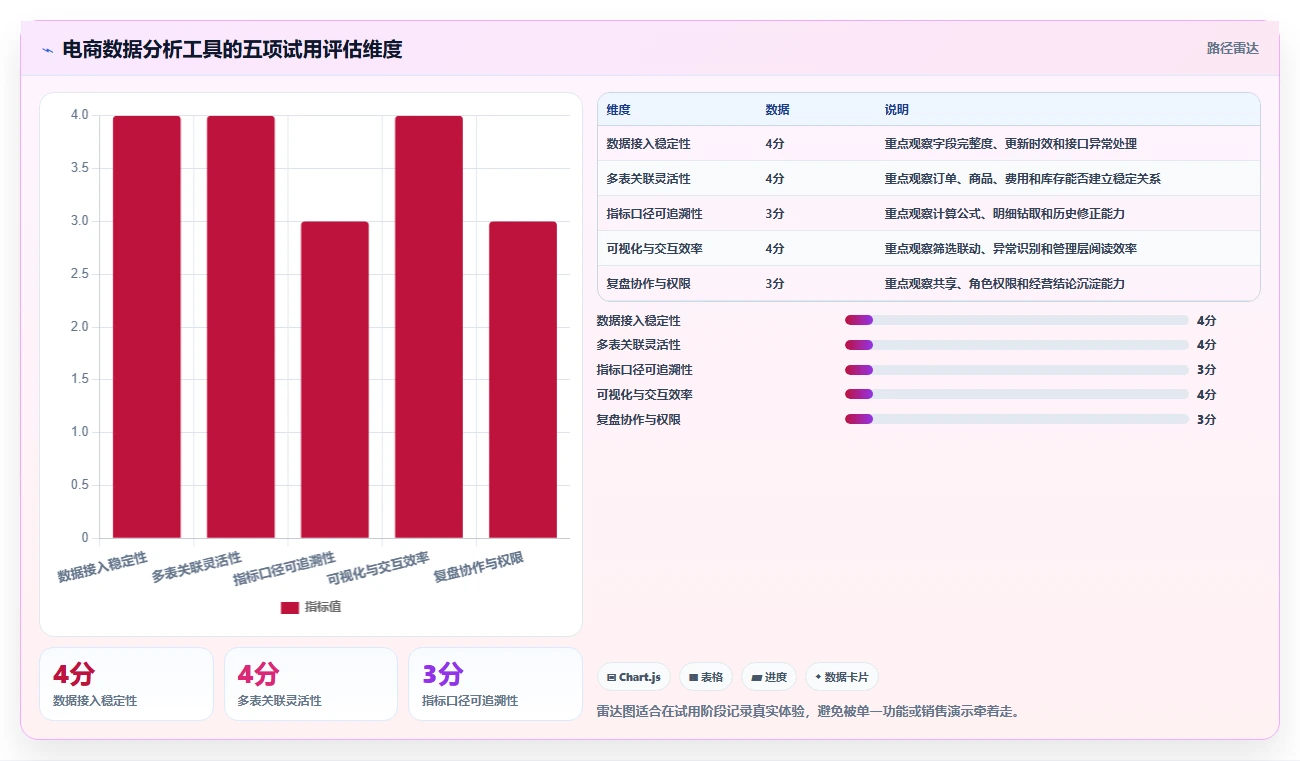Viewport: 1300px width, 761px height.
Task: Click the 复盘协作与权限 bar in the chart
Action: point(523,380)
